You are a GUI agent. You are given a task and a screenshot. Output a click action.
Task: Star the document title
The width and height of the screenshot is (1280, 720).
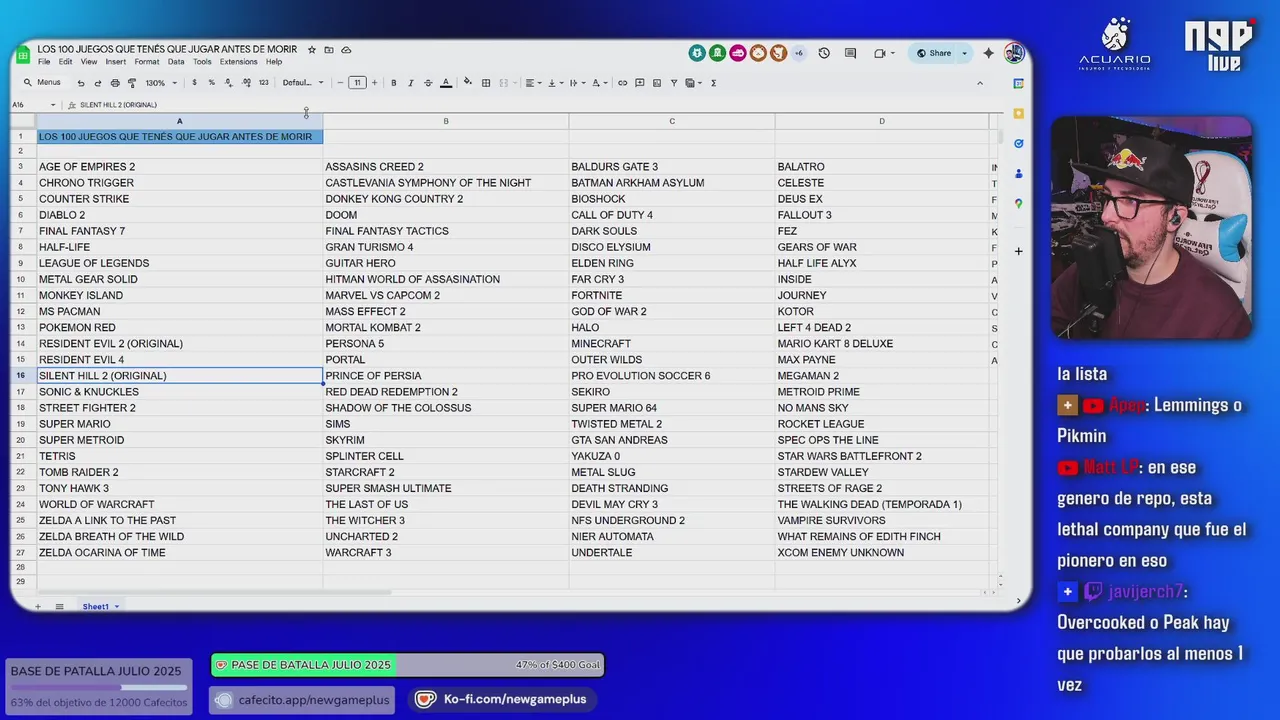[x=312, y=49]
